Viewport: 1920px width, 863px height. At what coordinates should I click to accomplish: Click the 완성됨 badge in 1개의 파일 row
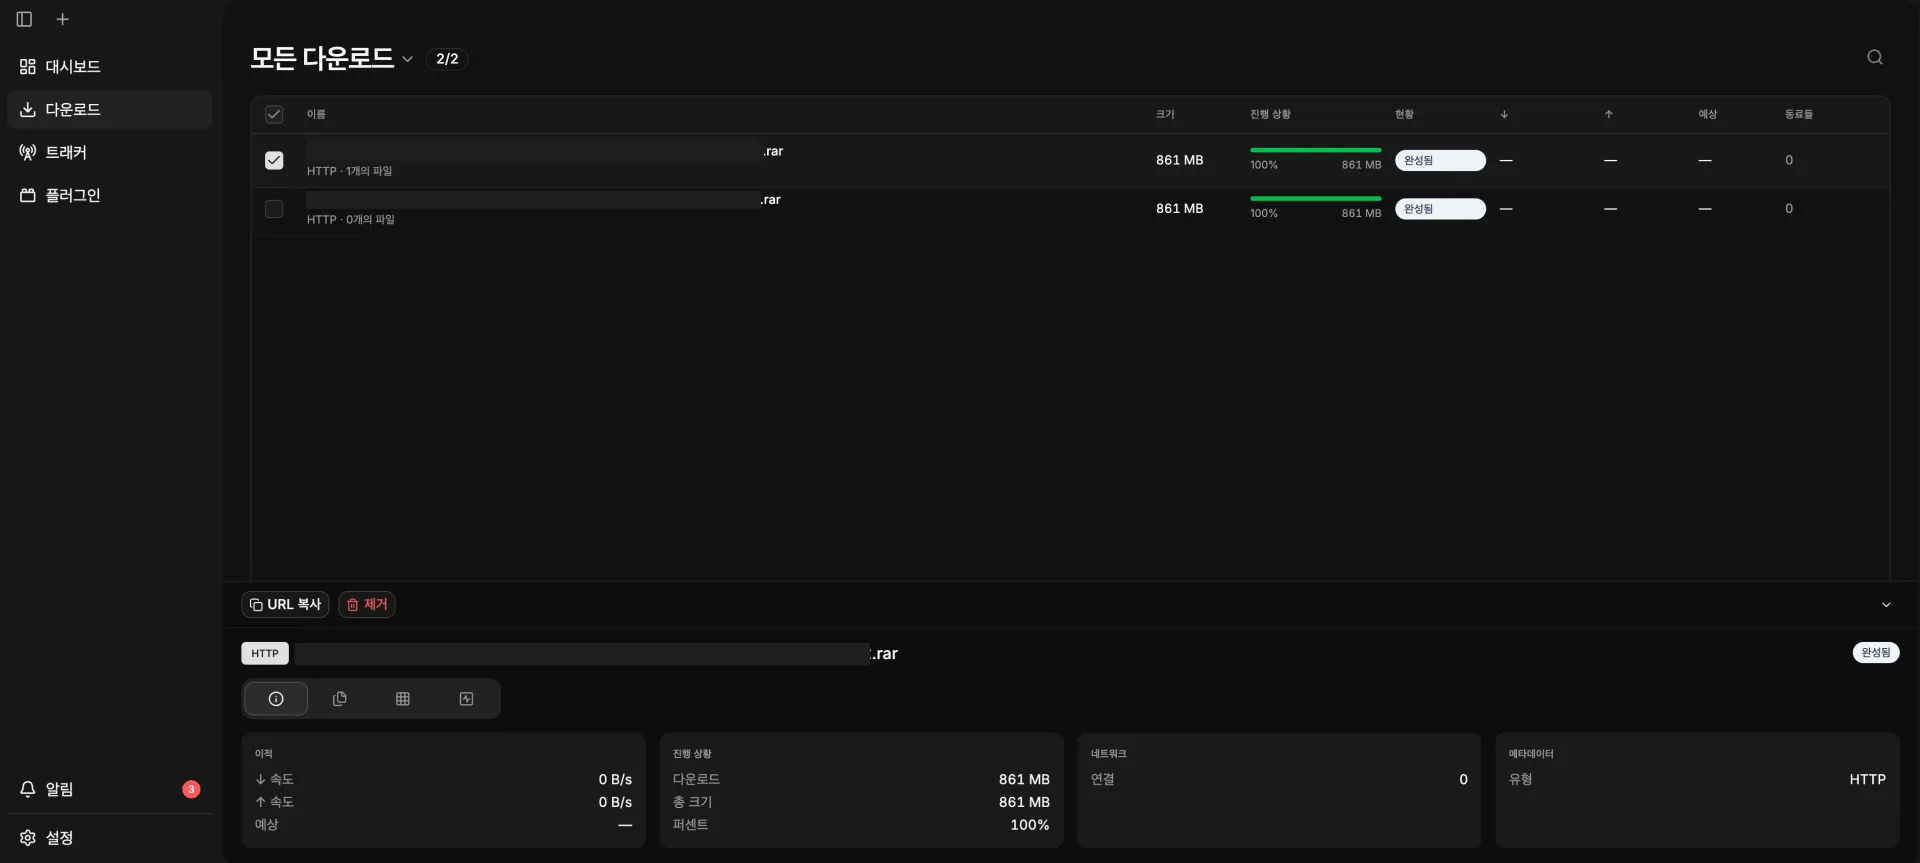[x=1440, y=160]
